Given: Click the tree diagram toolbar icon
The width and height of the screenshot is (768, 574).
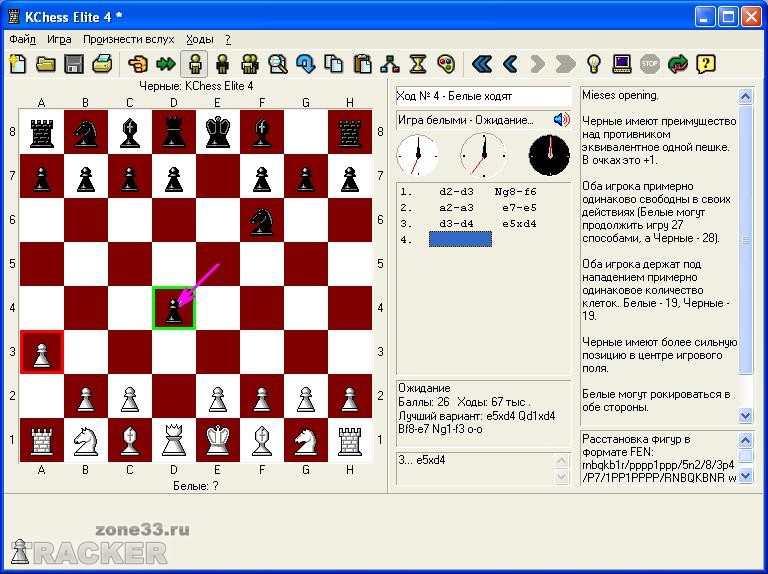Looking at the screenshot, I should coord(390,64).
